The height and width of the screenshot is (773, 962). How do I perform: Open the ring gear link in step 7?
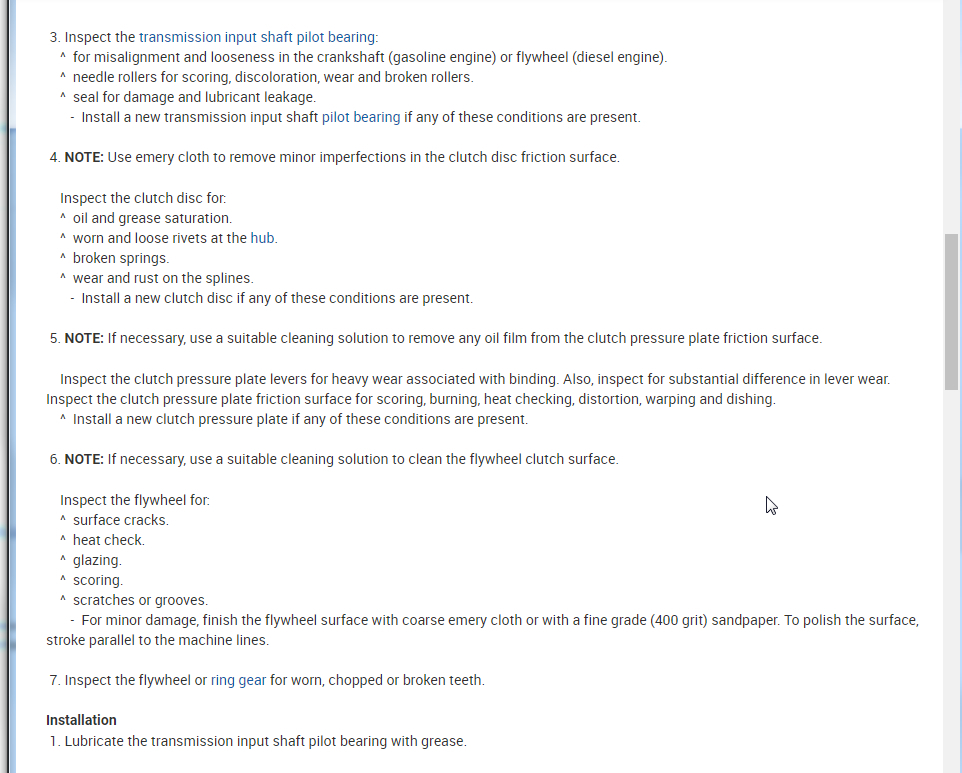[x=238, y=680]
